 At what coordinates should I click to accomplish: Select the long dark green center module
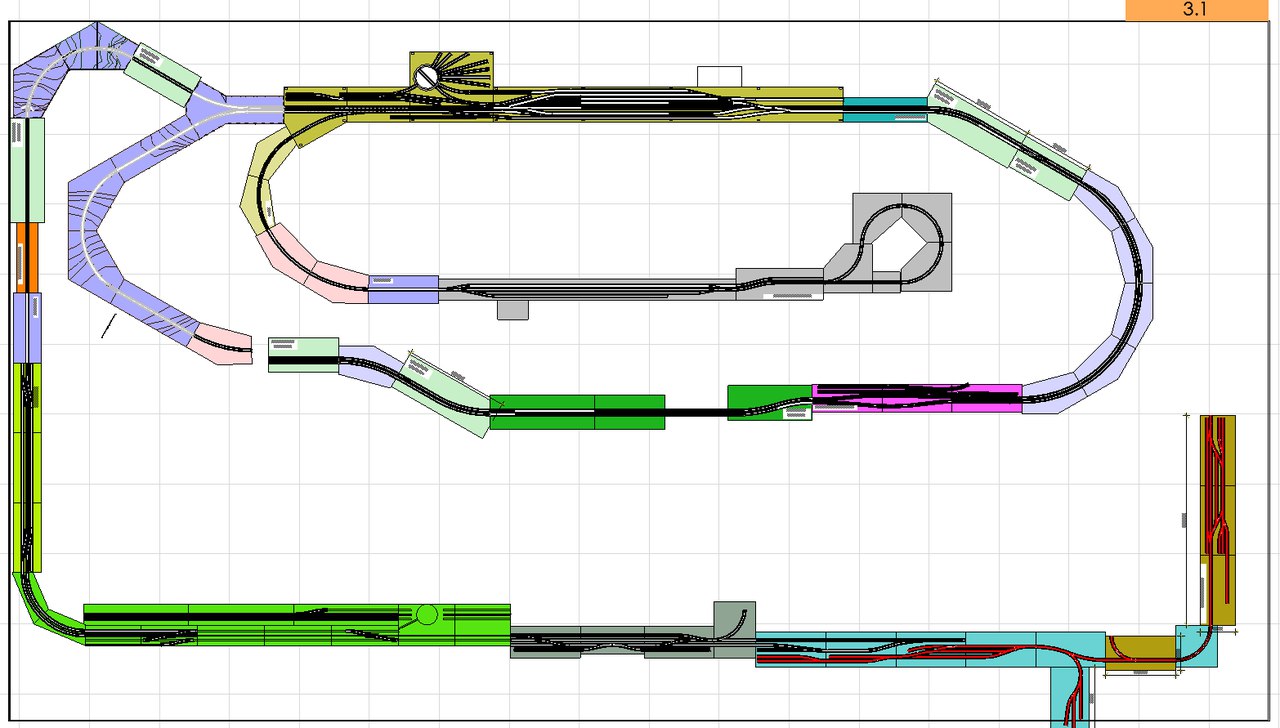(577, 412)
